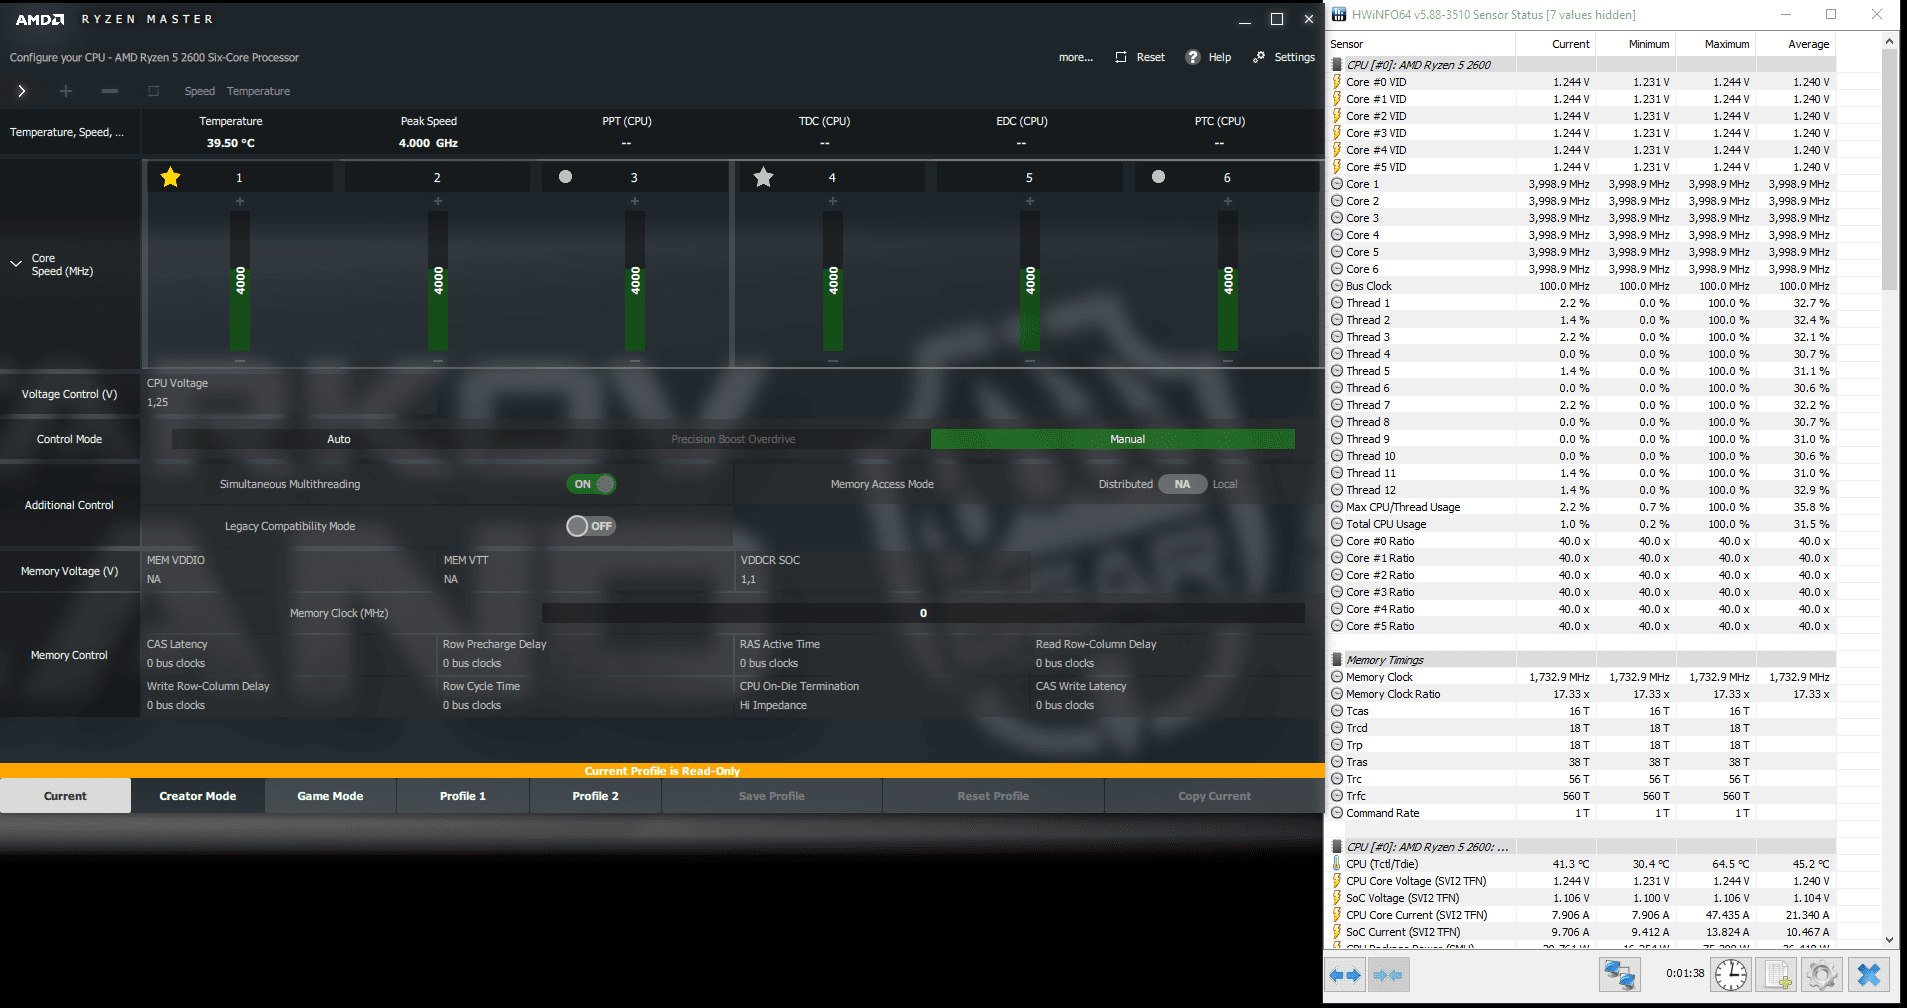This screenshot has width=1907, height=1008.
Task: Switch to the Game Mode tab
Action: tap(330, 796)
